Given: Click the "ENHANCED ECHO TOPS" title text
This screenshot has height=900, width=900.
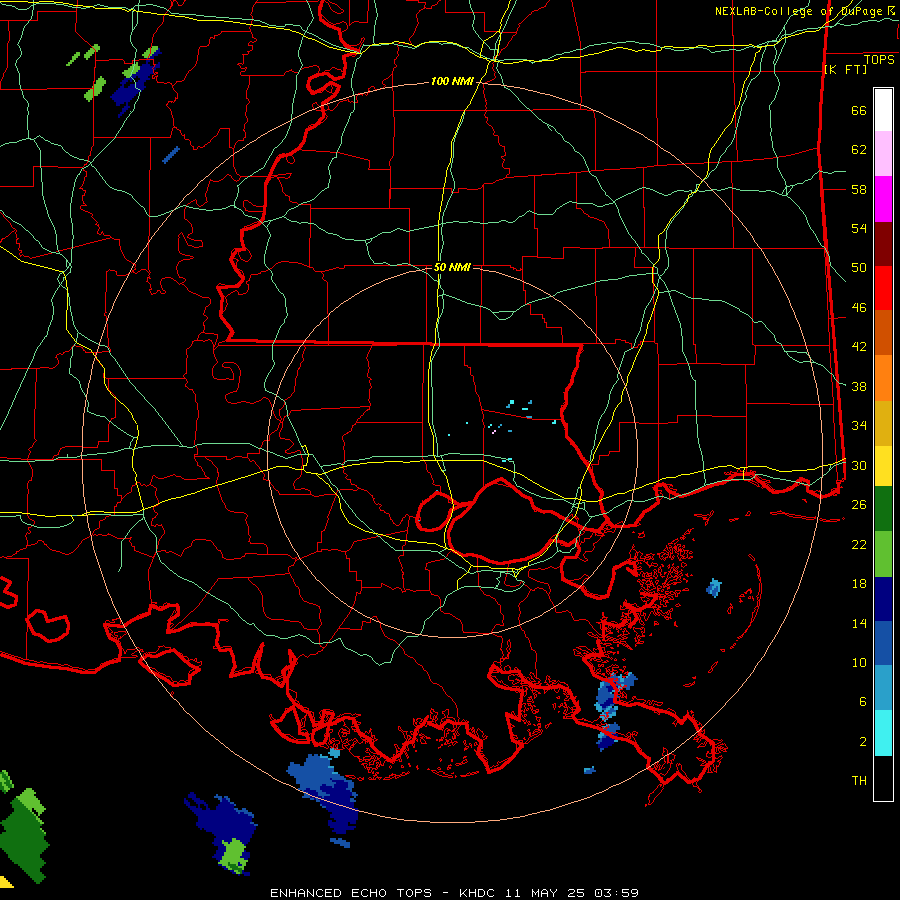Looking at the screenshot, I should click(x=351, y=893).
